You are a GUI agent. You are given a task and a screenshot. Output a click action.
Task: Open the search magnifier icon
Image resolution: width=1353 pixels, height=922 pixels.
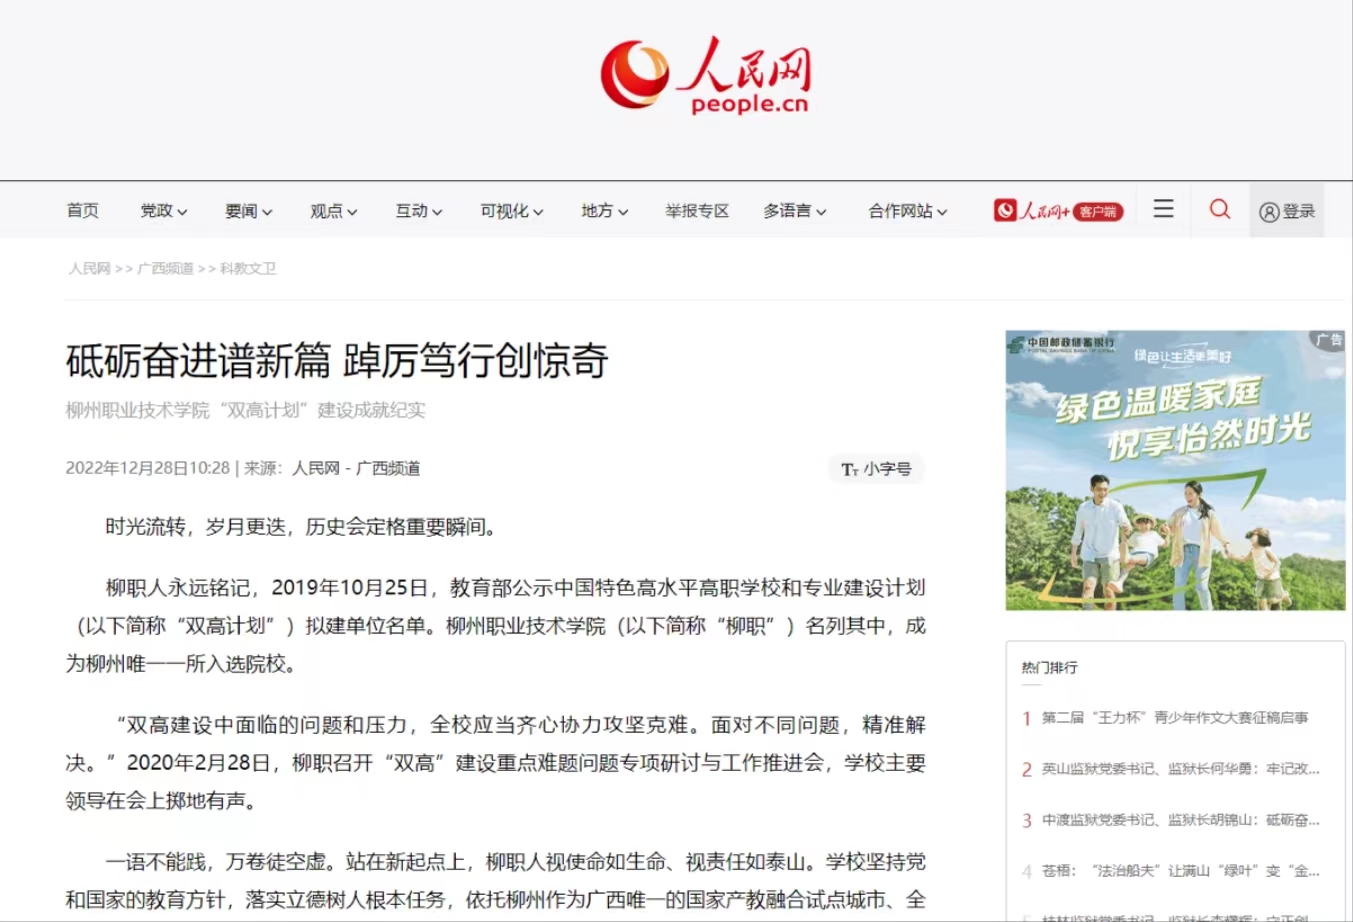[1220, 209]
